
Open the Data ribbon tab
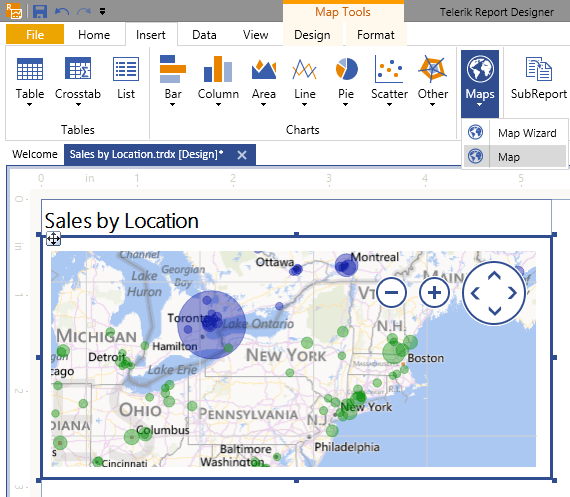[204, 35]
